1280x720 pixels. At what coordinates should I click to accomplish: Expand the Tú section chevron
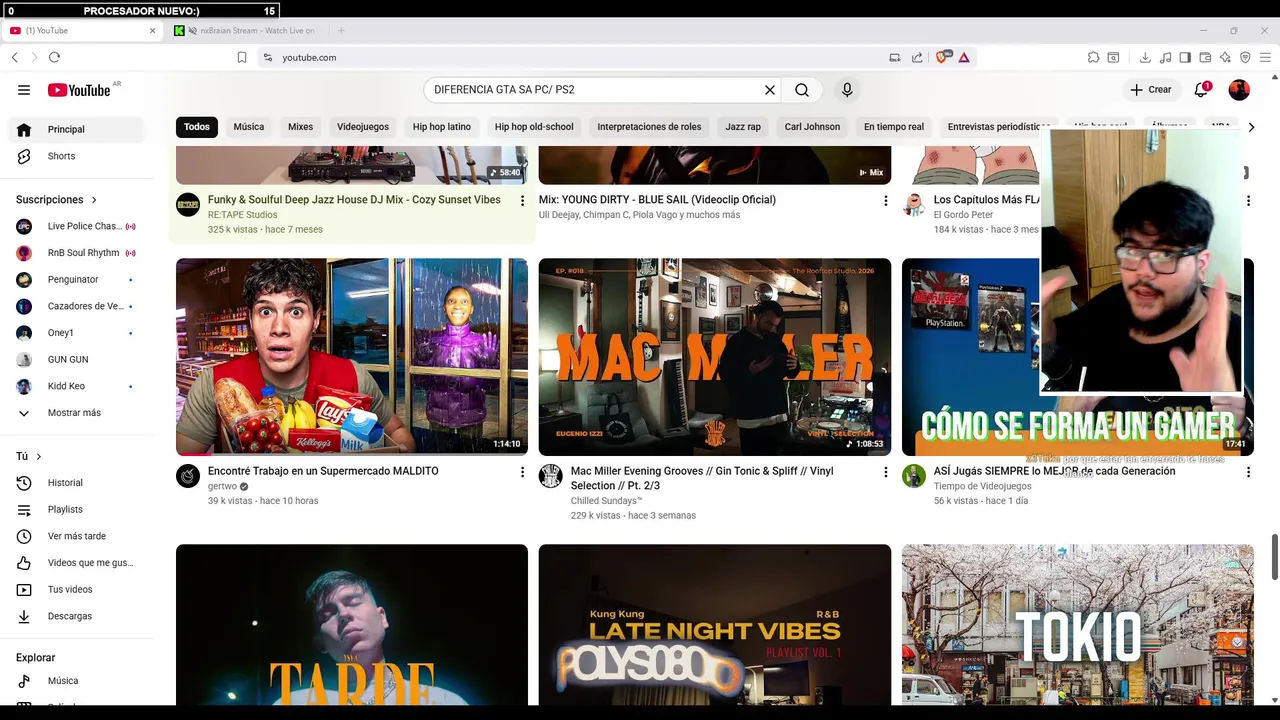click(x=39, y=457)
